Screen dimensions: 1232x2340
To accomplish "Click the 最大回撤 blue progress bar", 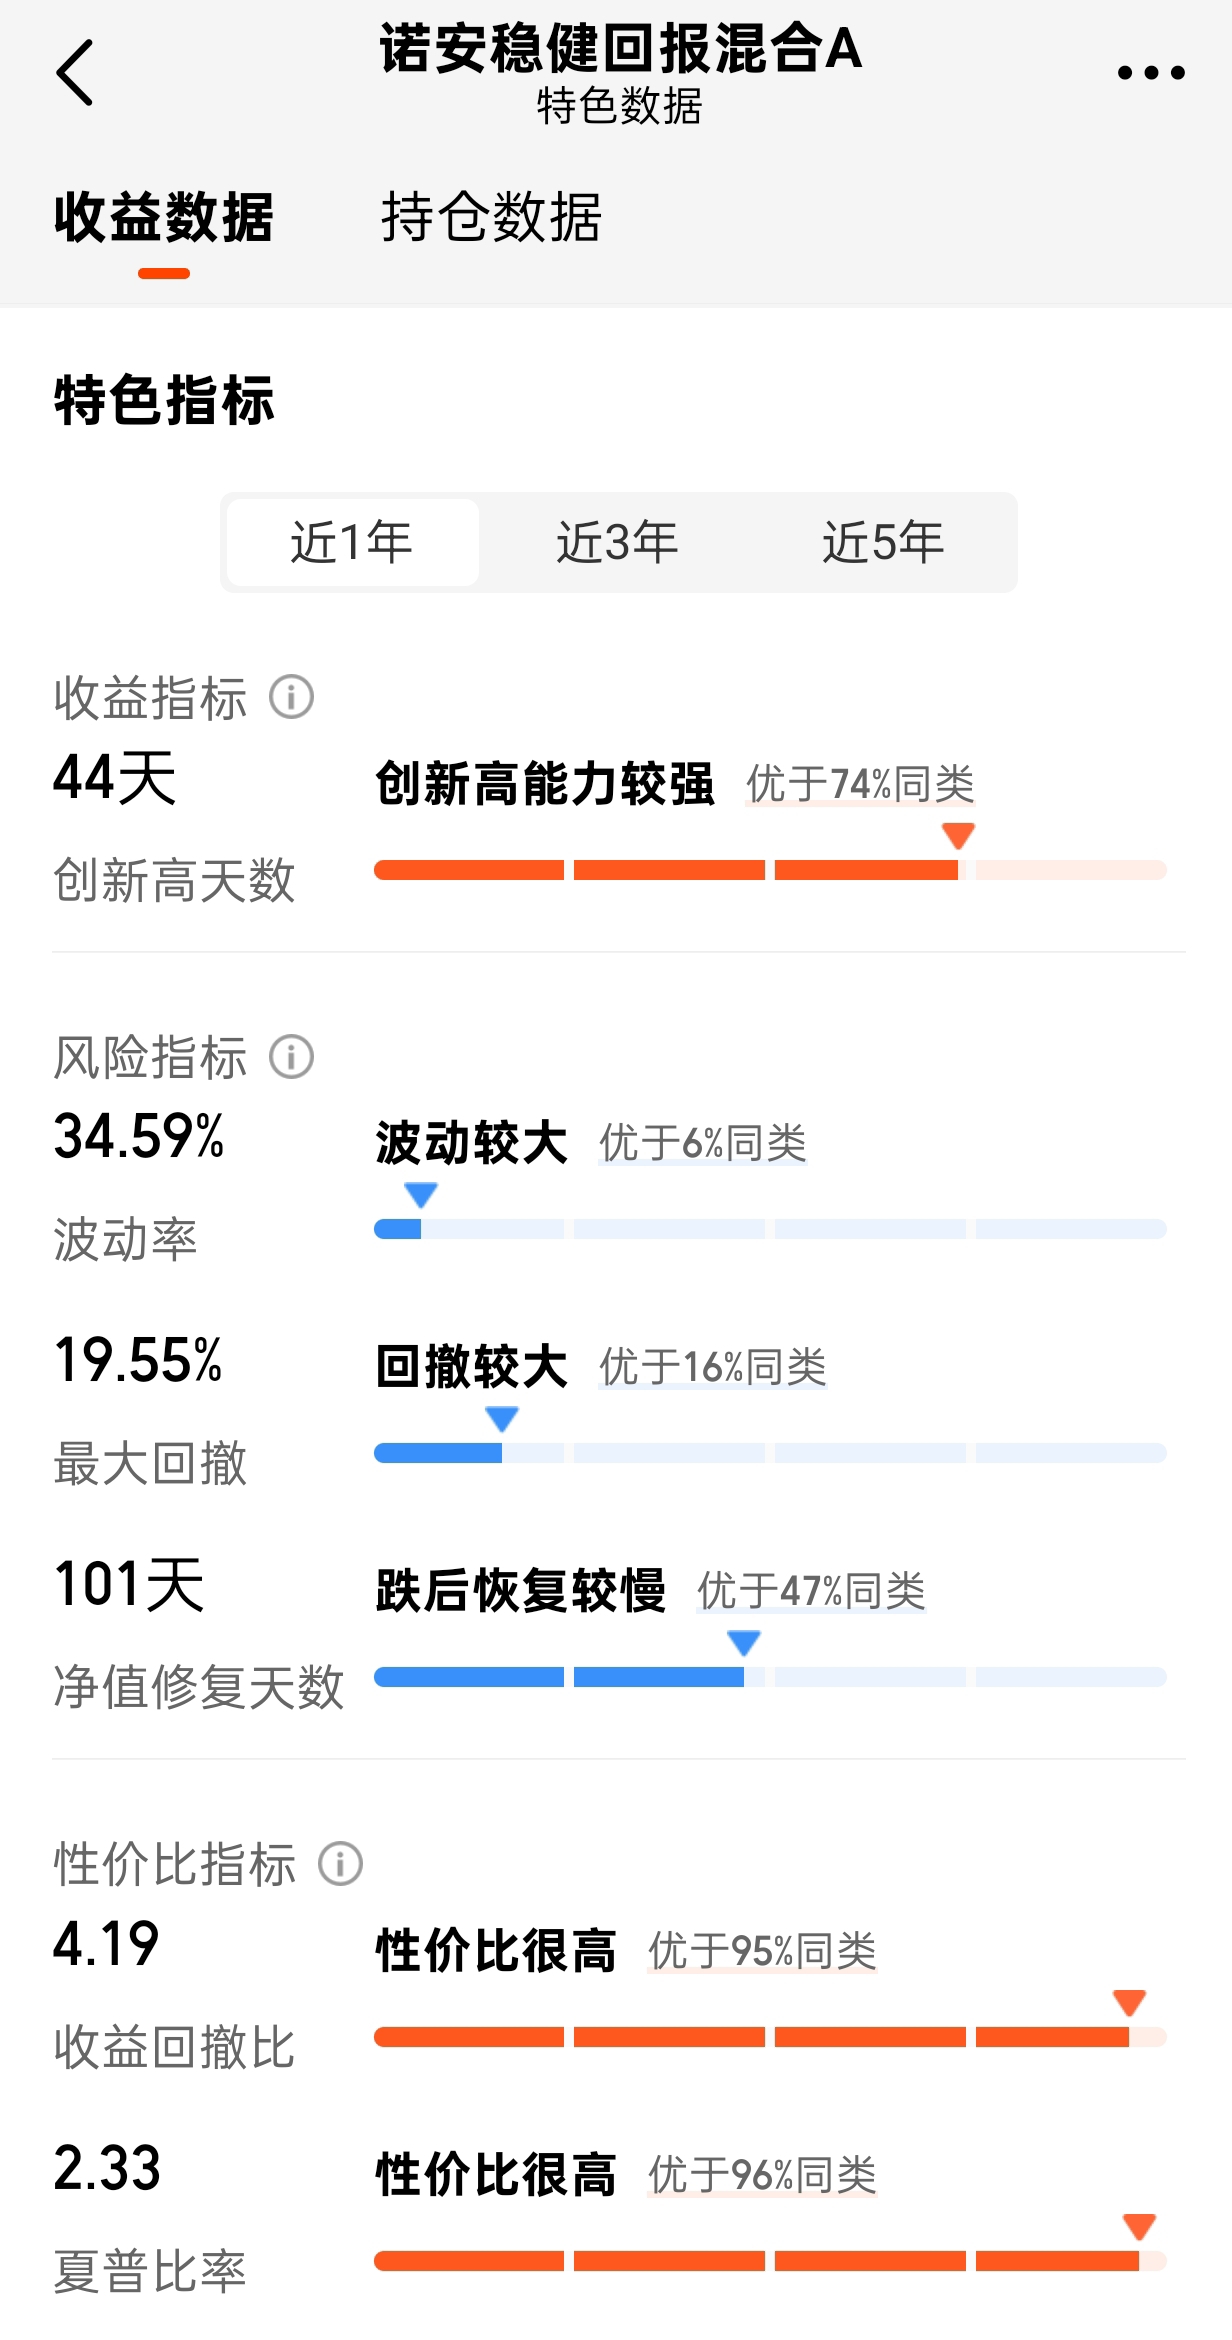I will pyautogui.click(x=770, y=1453).
